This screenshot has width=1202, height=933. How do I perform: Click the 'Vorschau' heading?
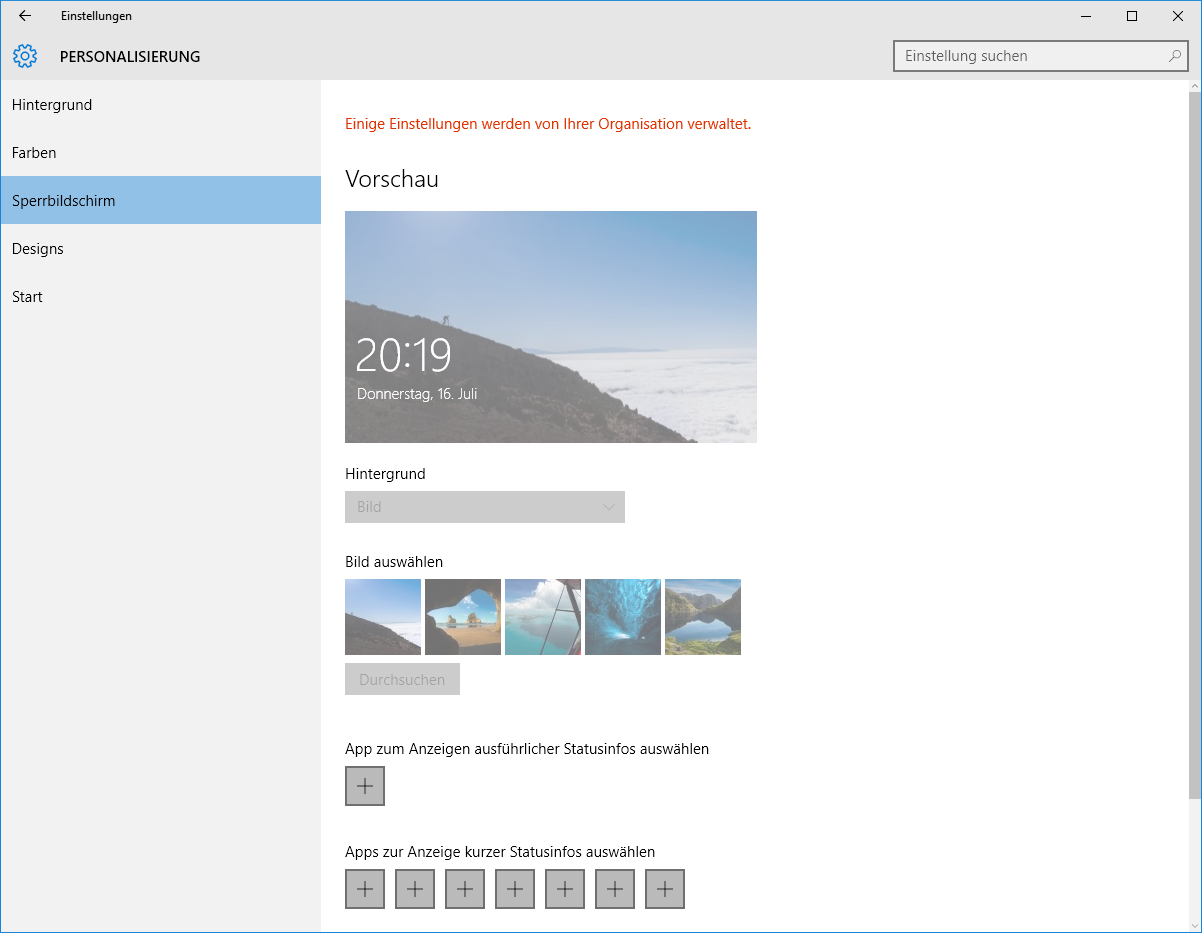(x=392, y=179)
